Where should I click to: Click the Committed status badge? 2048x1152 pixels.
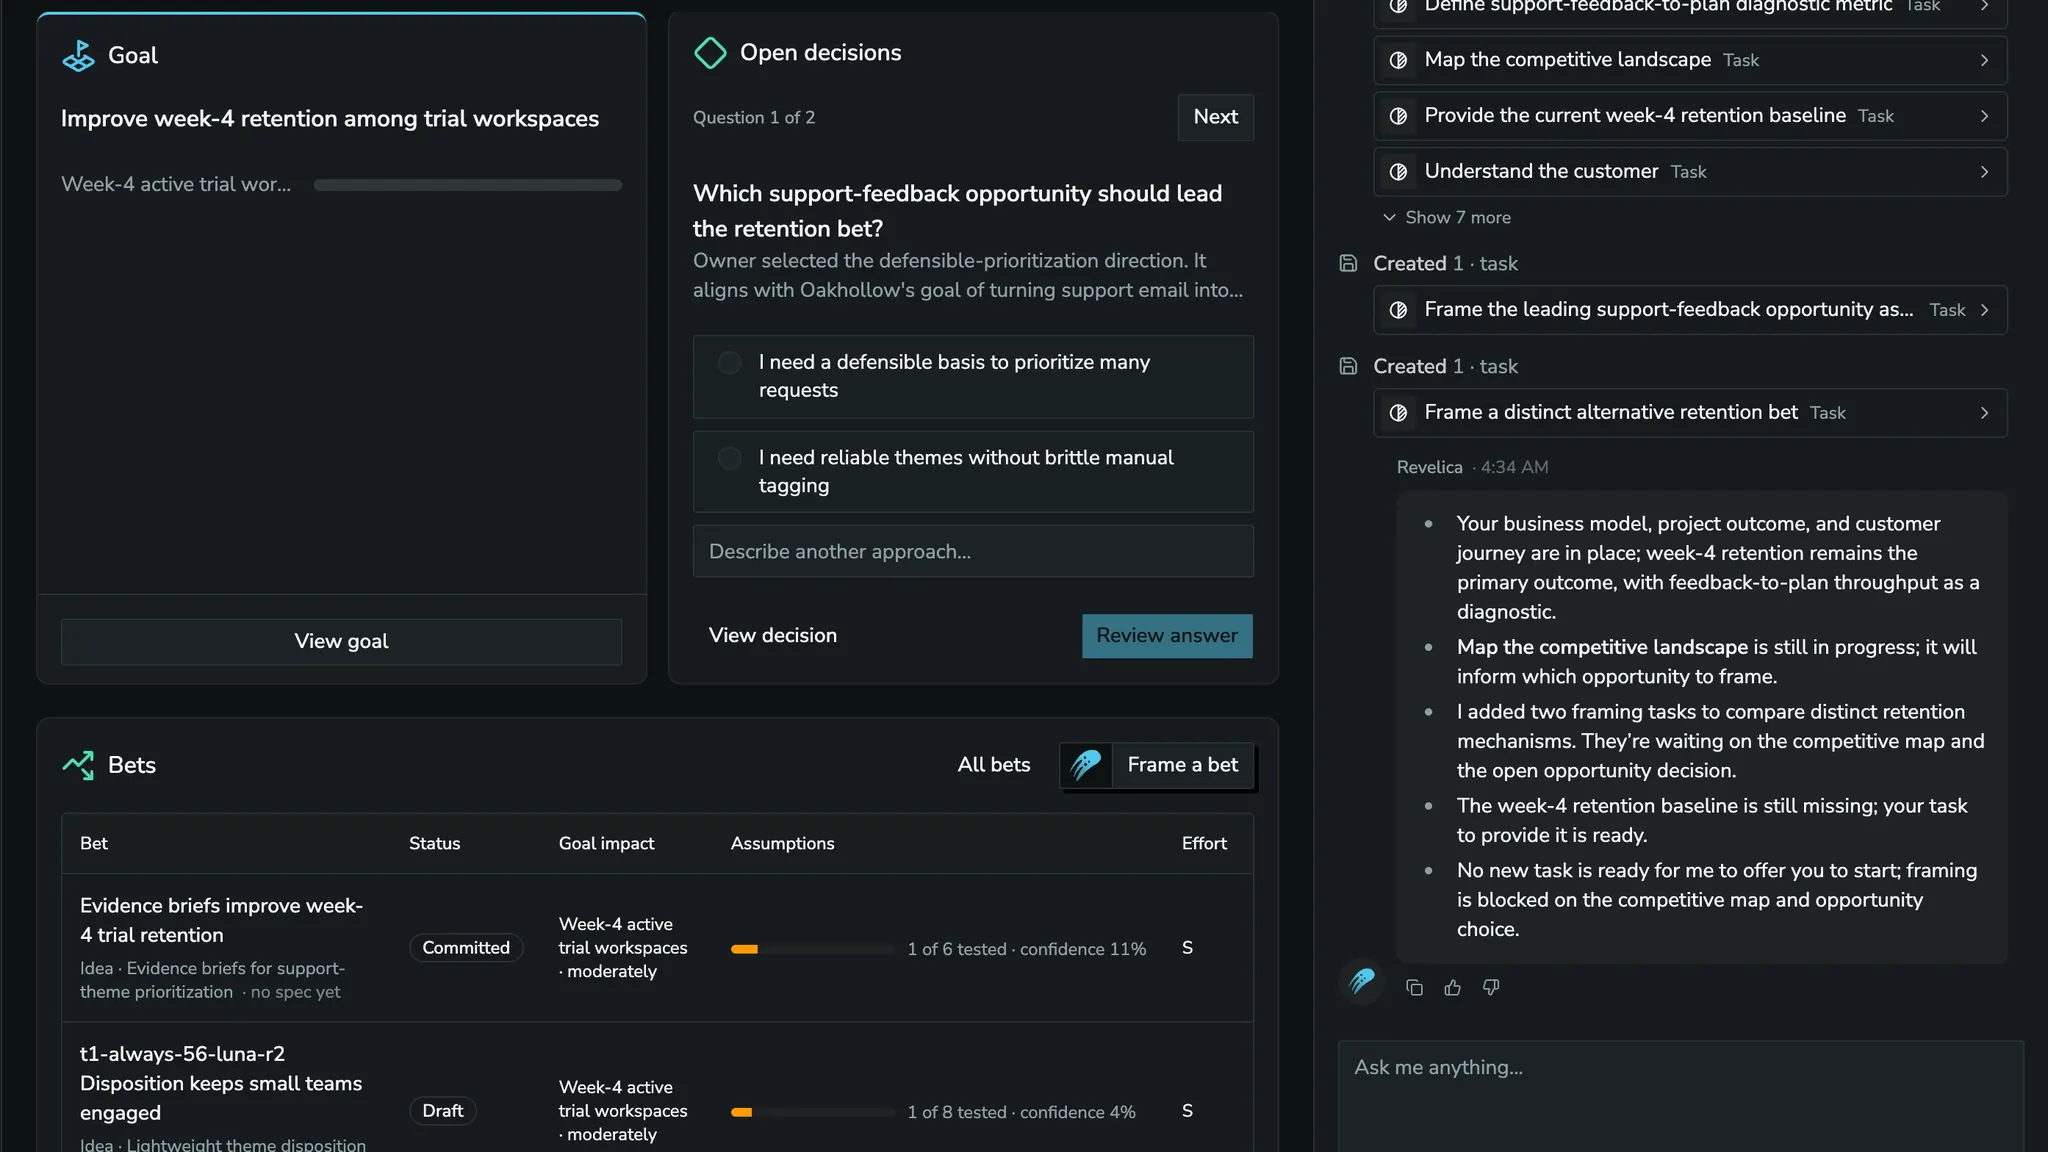click(465, 948)
